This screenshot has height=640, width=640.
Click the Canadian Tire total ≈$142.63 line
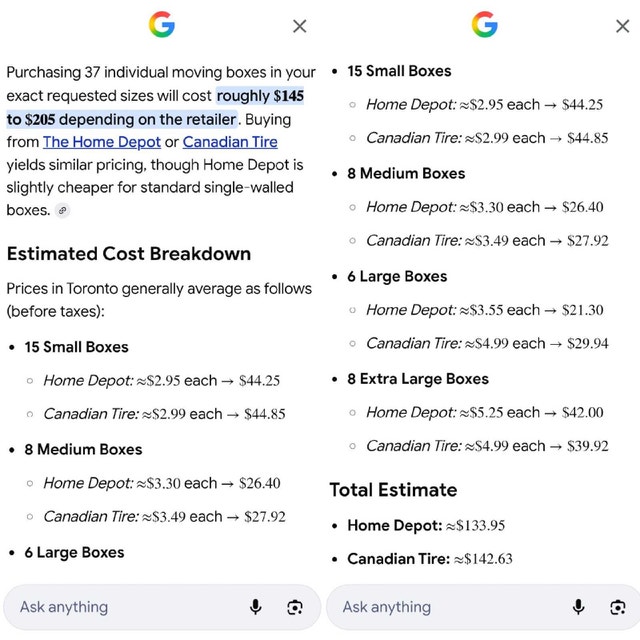[x=430, y=559]
